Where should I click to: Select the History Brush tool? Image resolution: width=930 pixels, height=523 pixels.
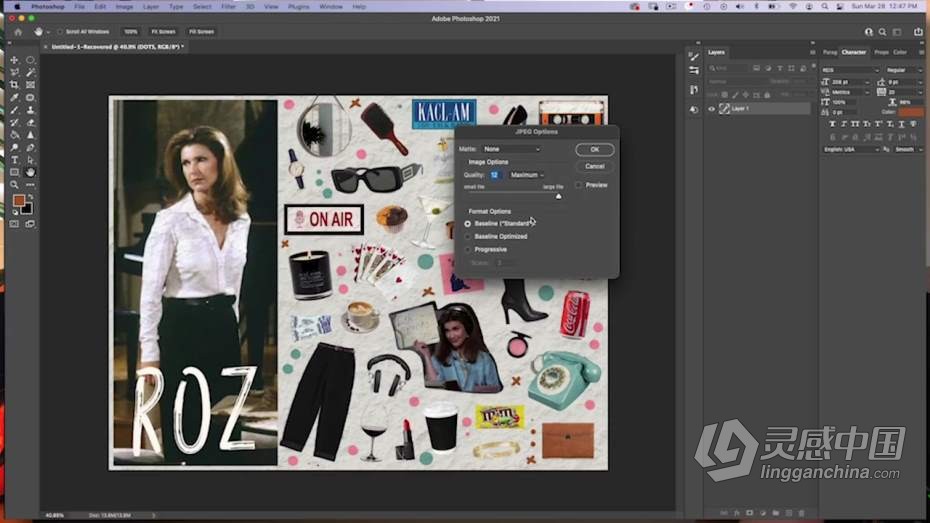(14, 122)
